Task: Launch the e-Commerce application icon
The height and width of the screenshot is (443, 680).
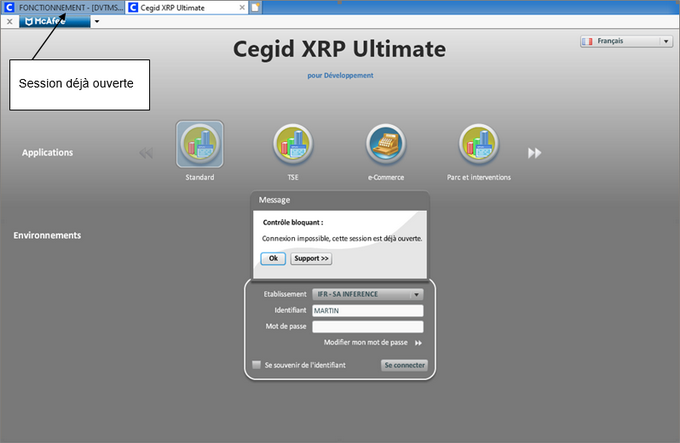Action: click(x=385, y=145)
